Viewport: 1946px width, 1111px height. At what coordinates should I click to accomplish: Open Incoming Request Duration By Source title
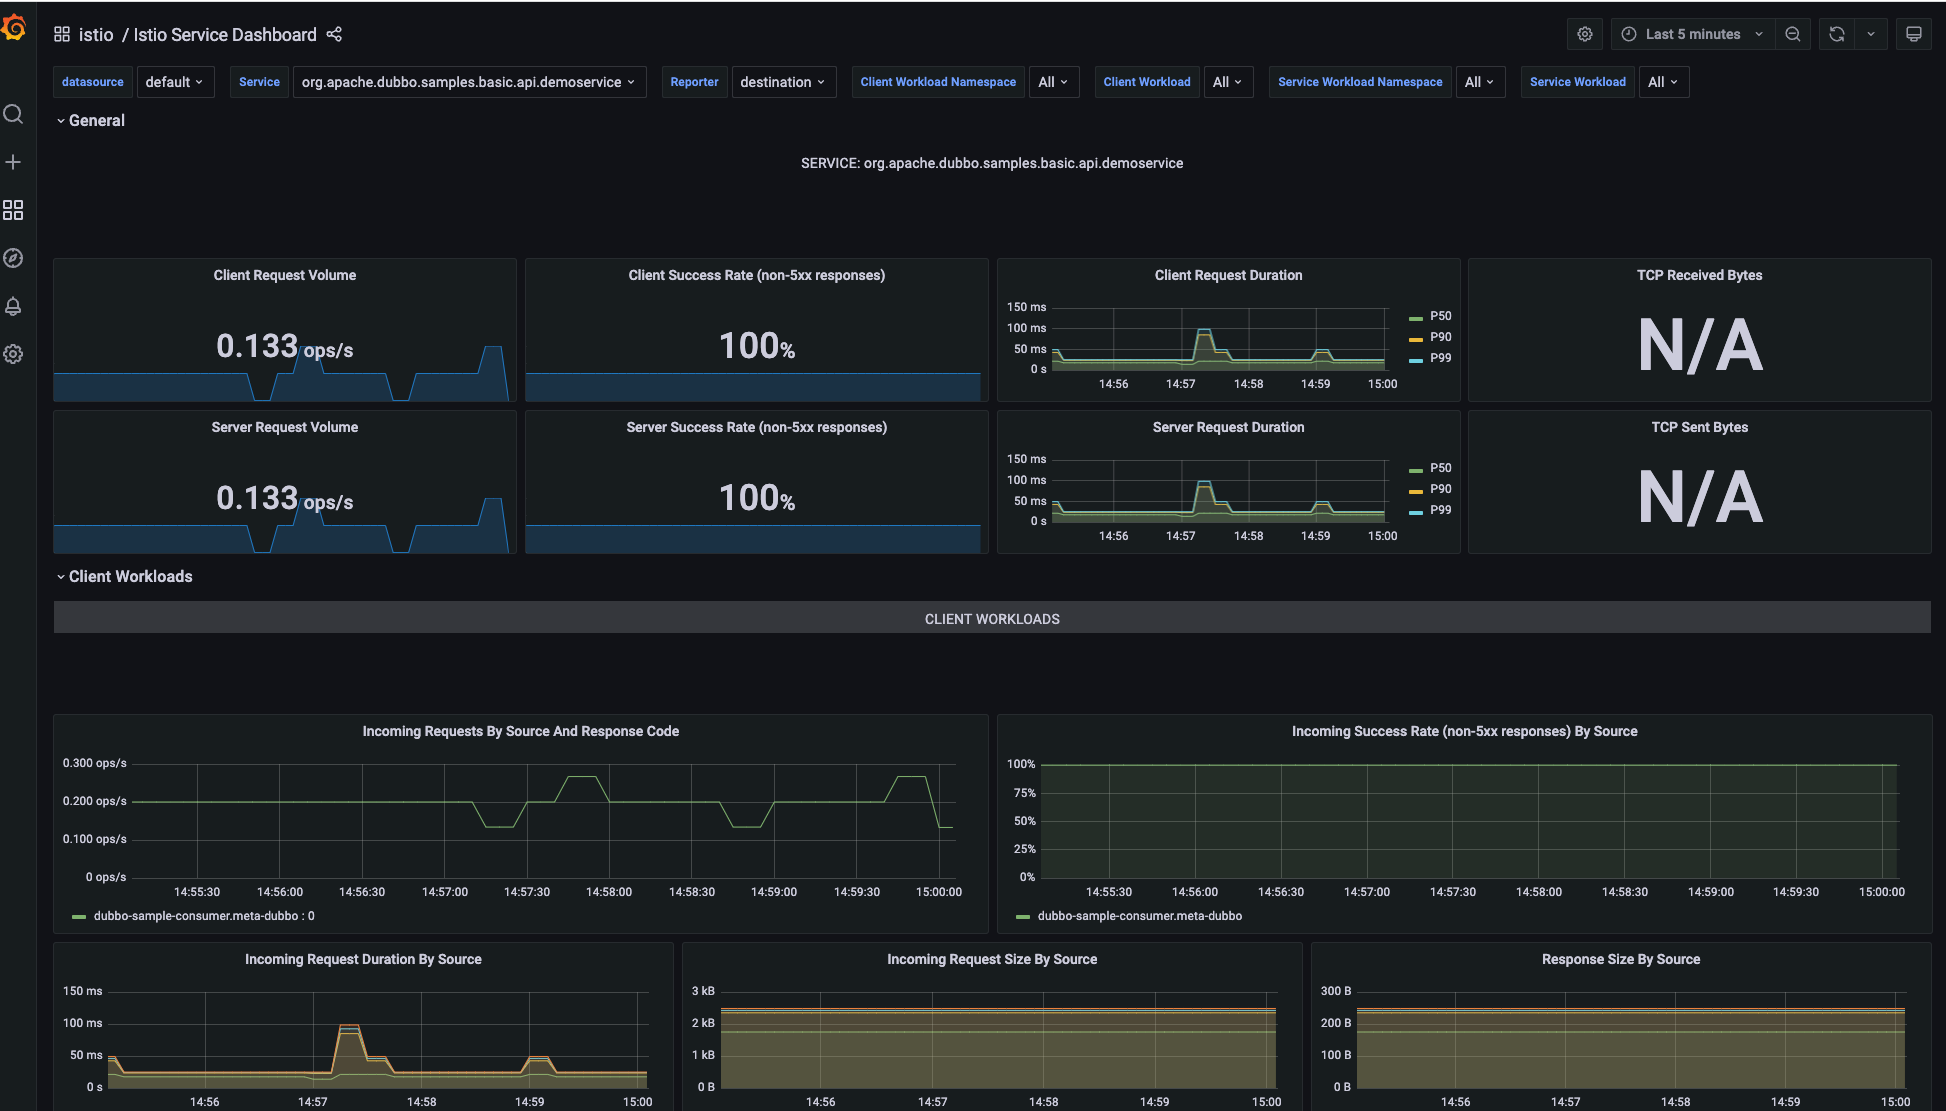point(363,959)
